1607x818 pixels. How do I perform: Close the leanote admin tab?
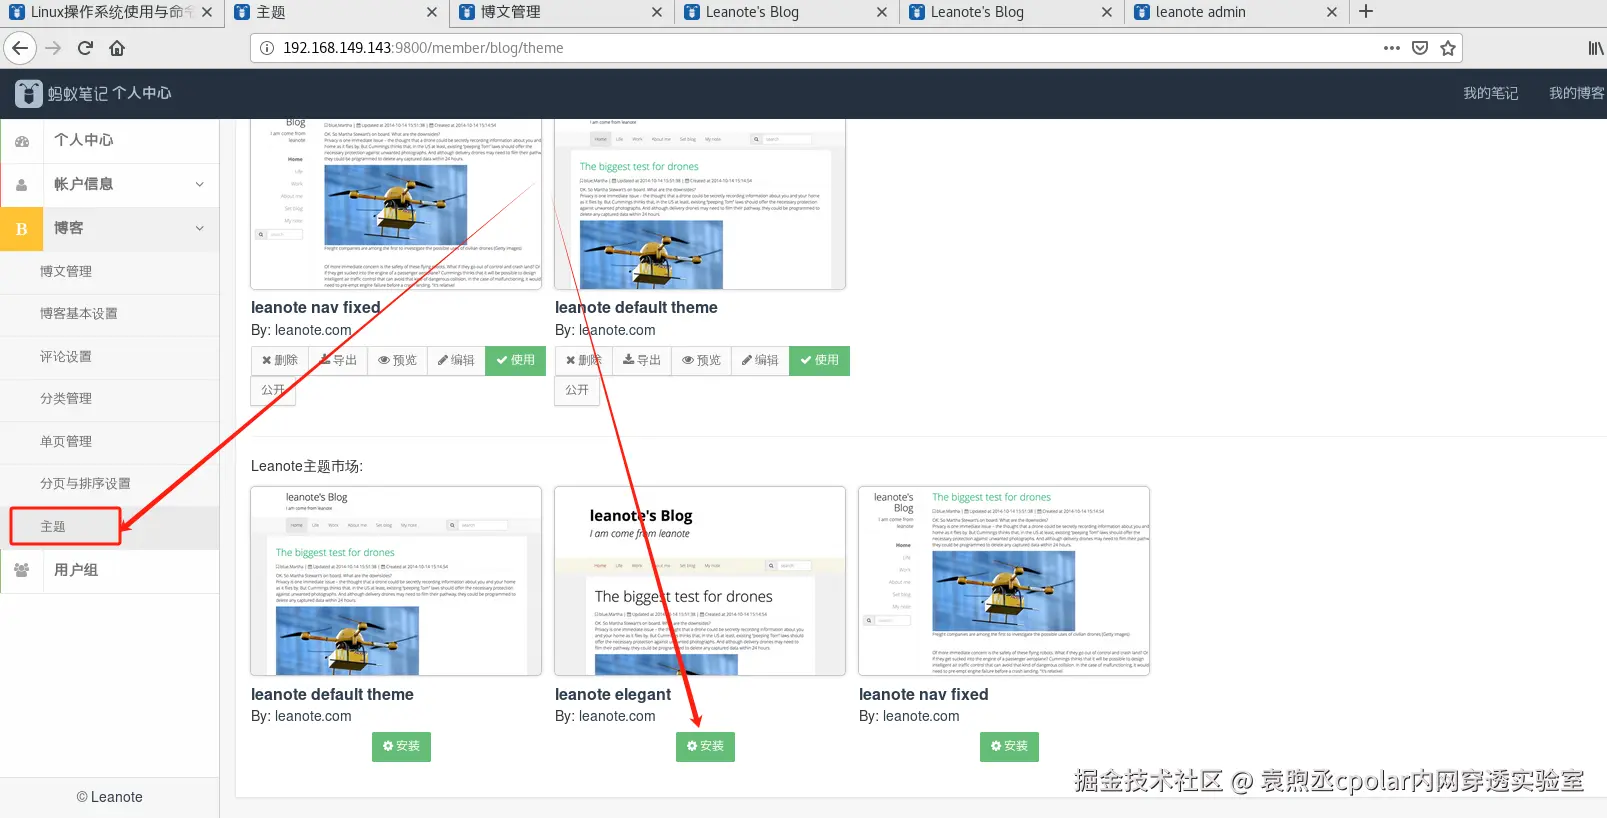coord(1332,12)
